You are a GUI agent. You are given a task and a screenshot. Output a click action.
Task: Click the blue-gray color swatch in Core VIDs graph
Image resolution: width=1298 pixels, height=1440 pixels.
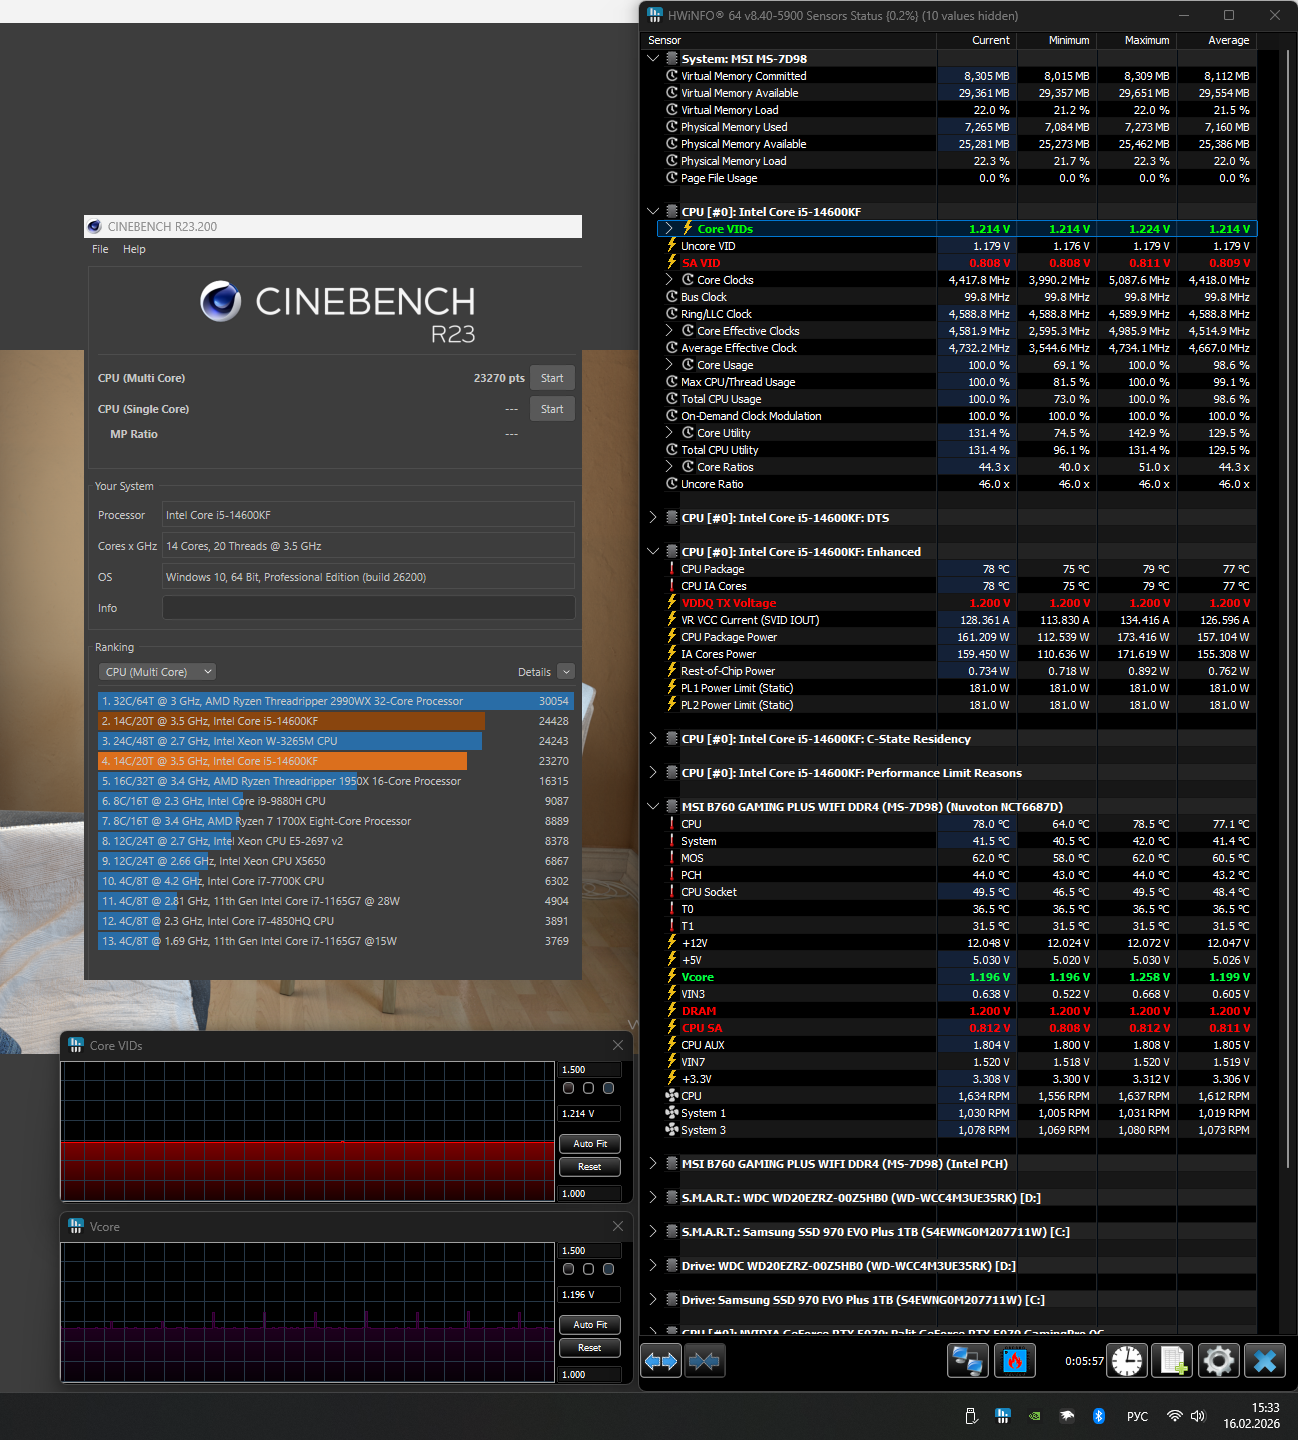[609, 1088]
